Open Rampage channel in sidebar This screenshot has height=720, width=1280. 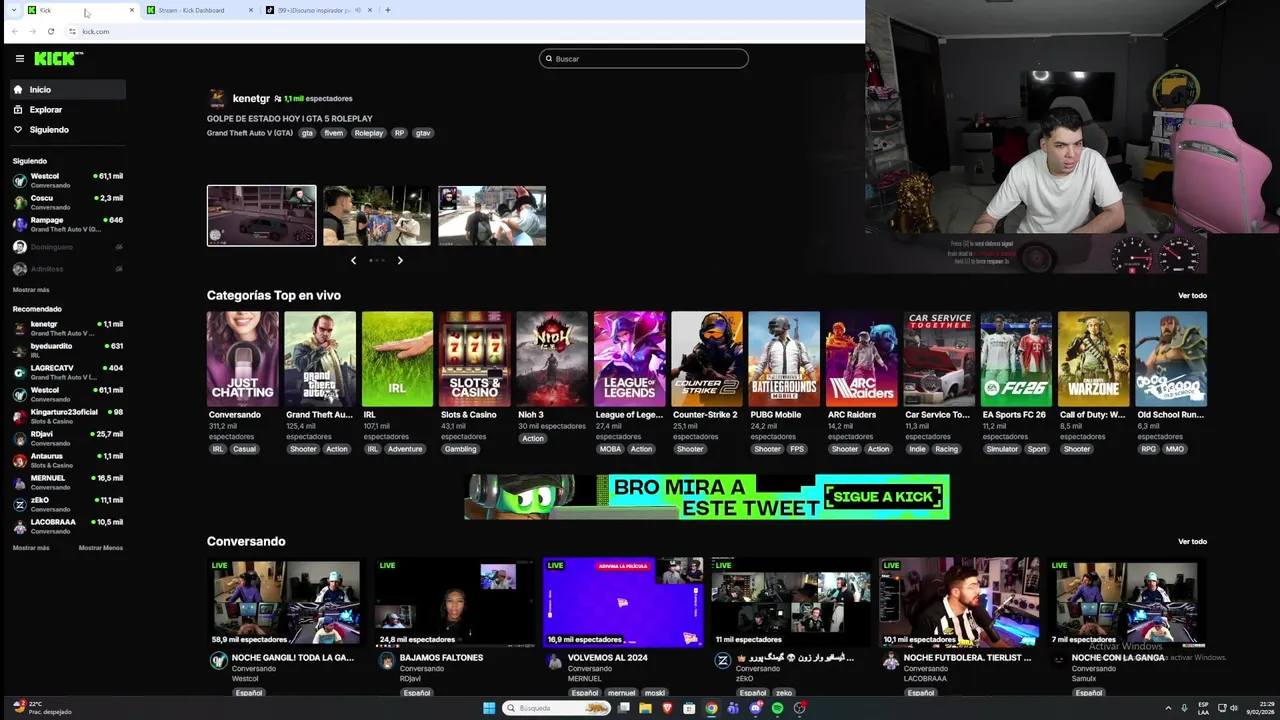tap(68, 224)
